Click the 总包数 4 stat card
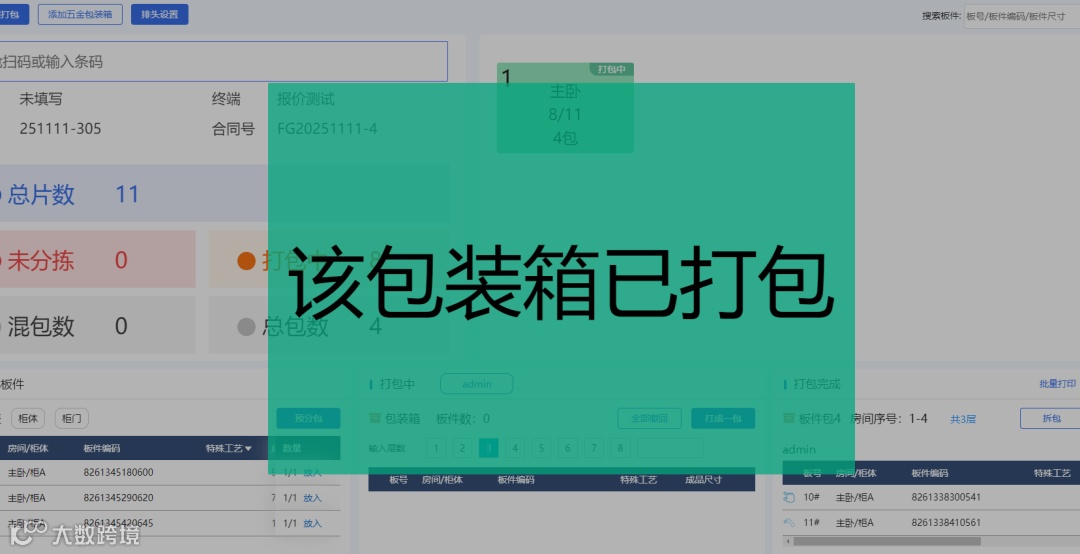Image resolution: width=1080 pixels, height=554 pixels. pos(329,325)
